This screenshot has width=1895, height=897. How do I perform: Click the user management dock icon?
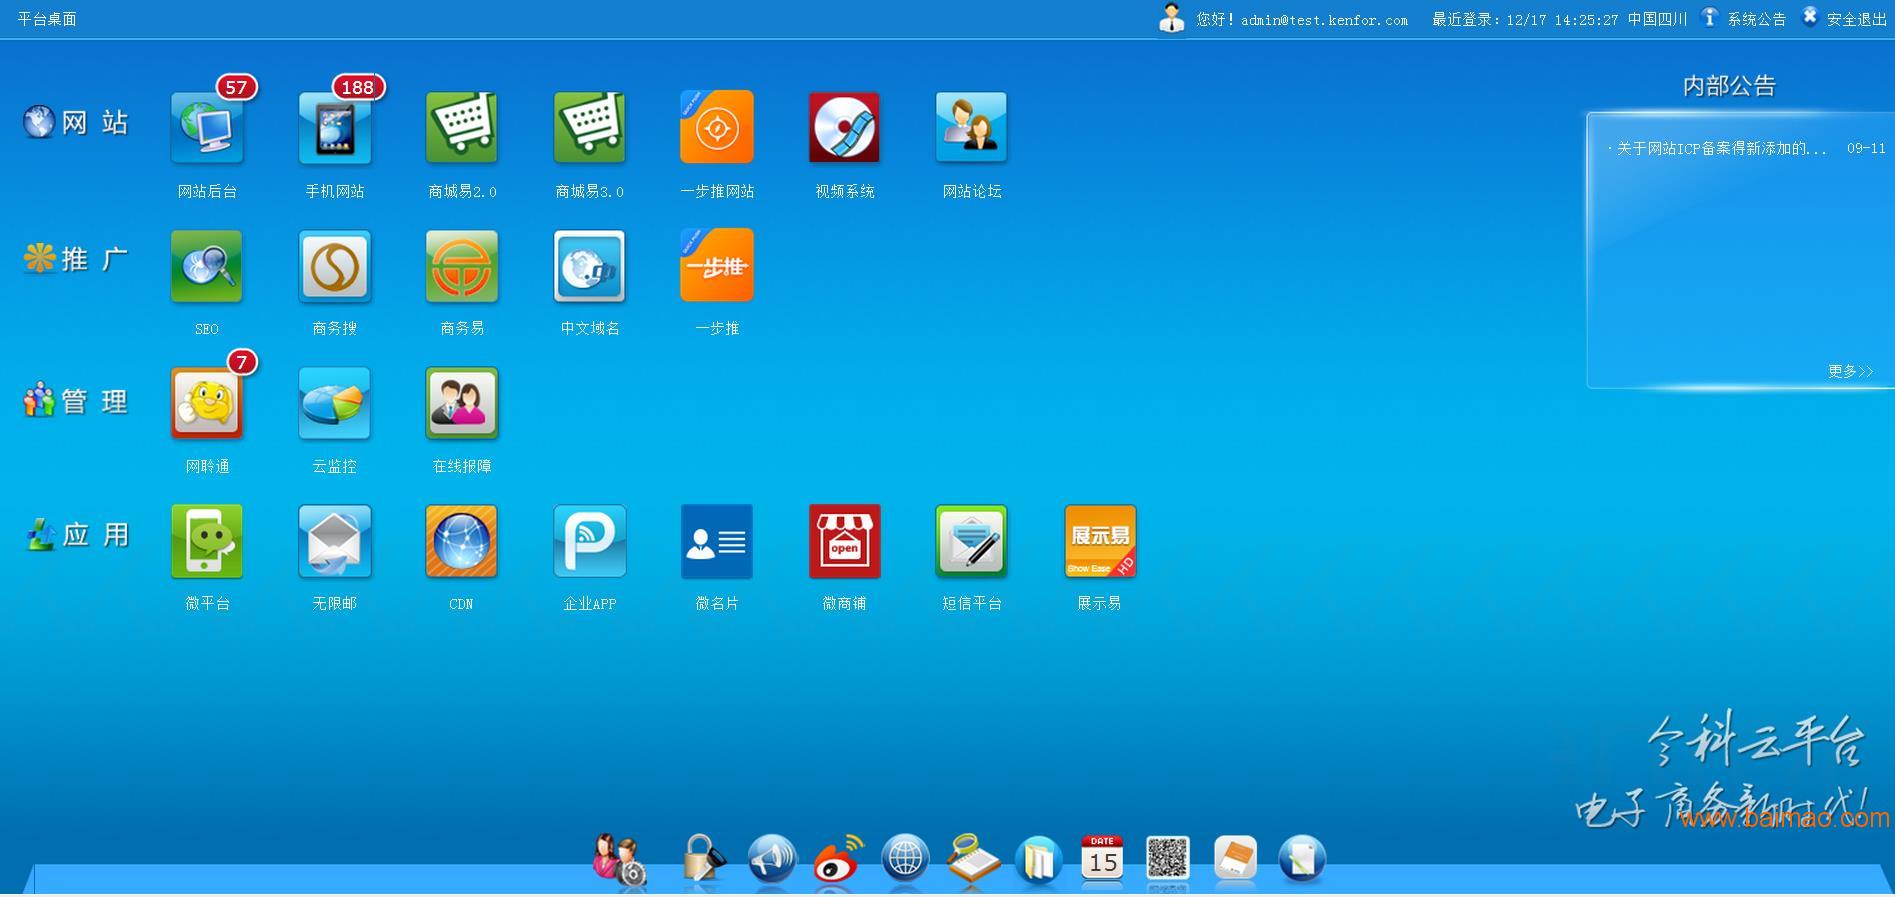[x=619, y=860]
